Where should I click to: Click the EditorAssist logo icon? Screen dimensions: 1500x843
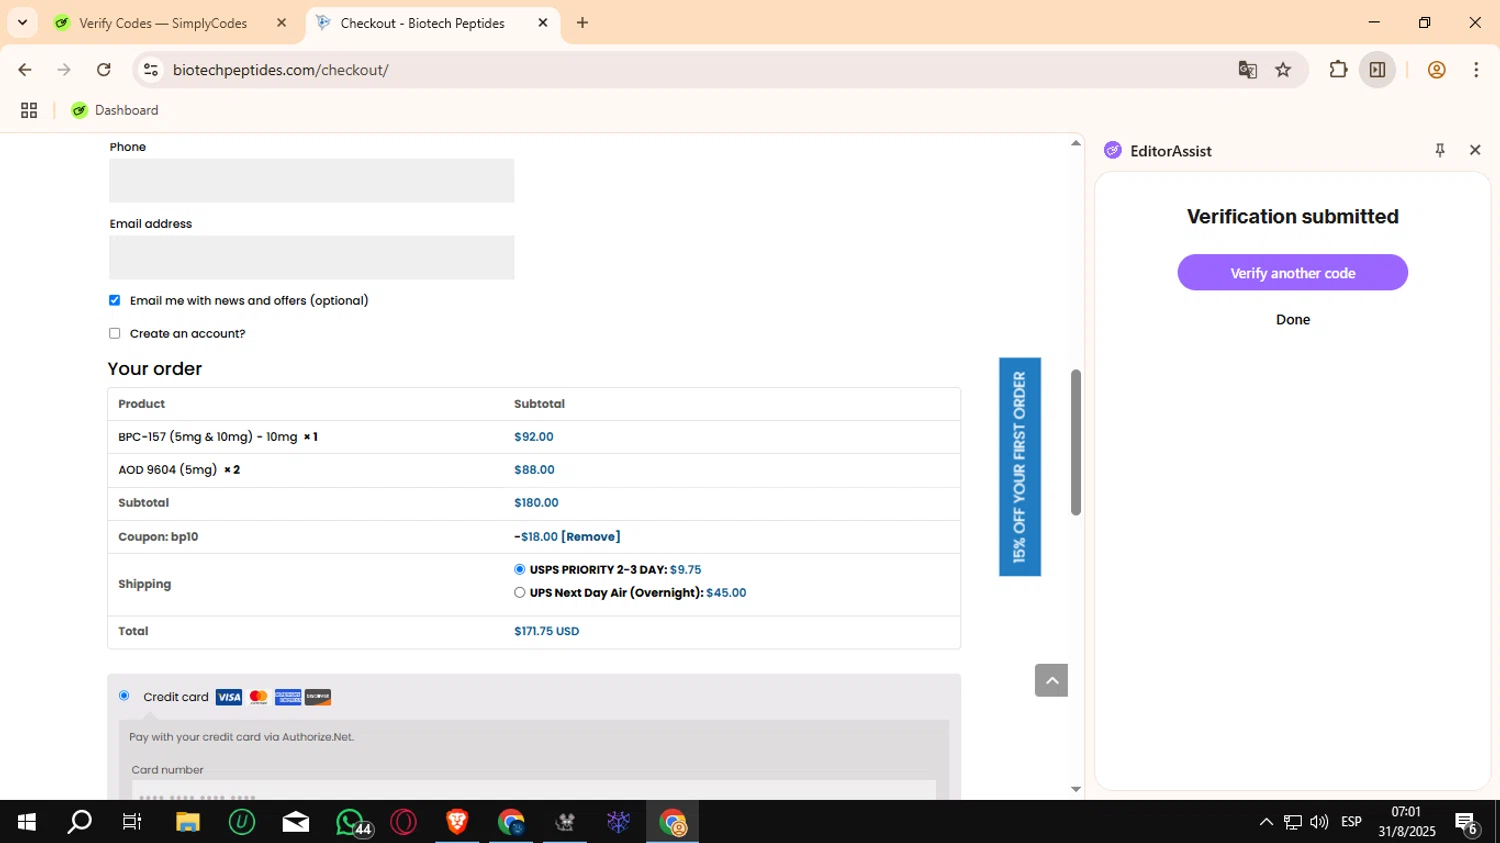click(x=1113, y=150)
